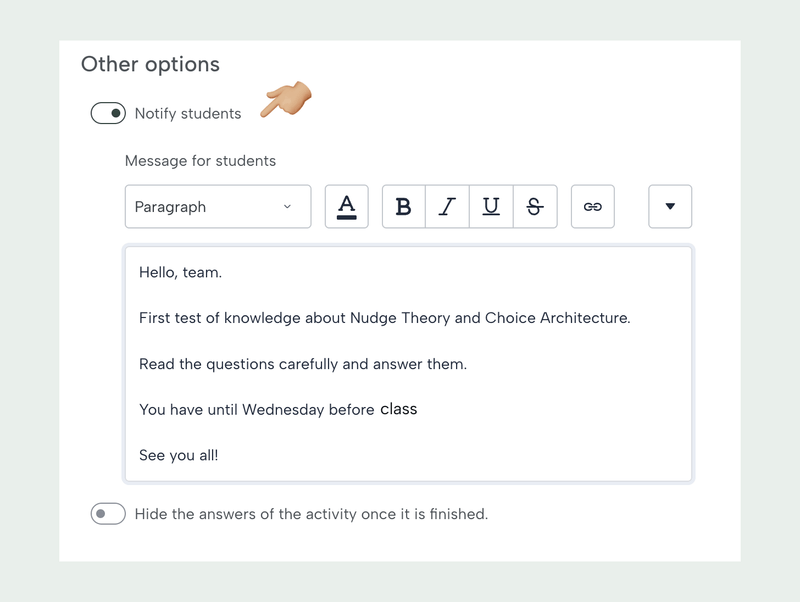Toggle bold formatting
This screenshot has width=800, height=602.
404,207
